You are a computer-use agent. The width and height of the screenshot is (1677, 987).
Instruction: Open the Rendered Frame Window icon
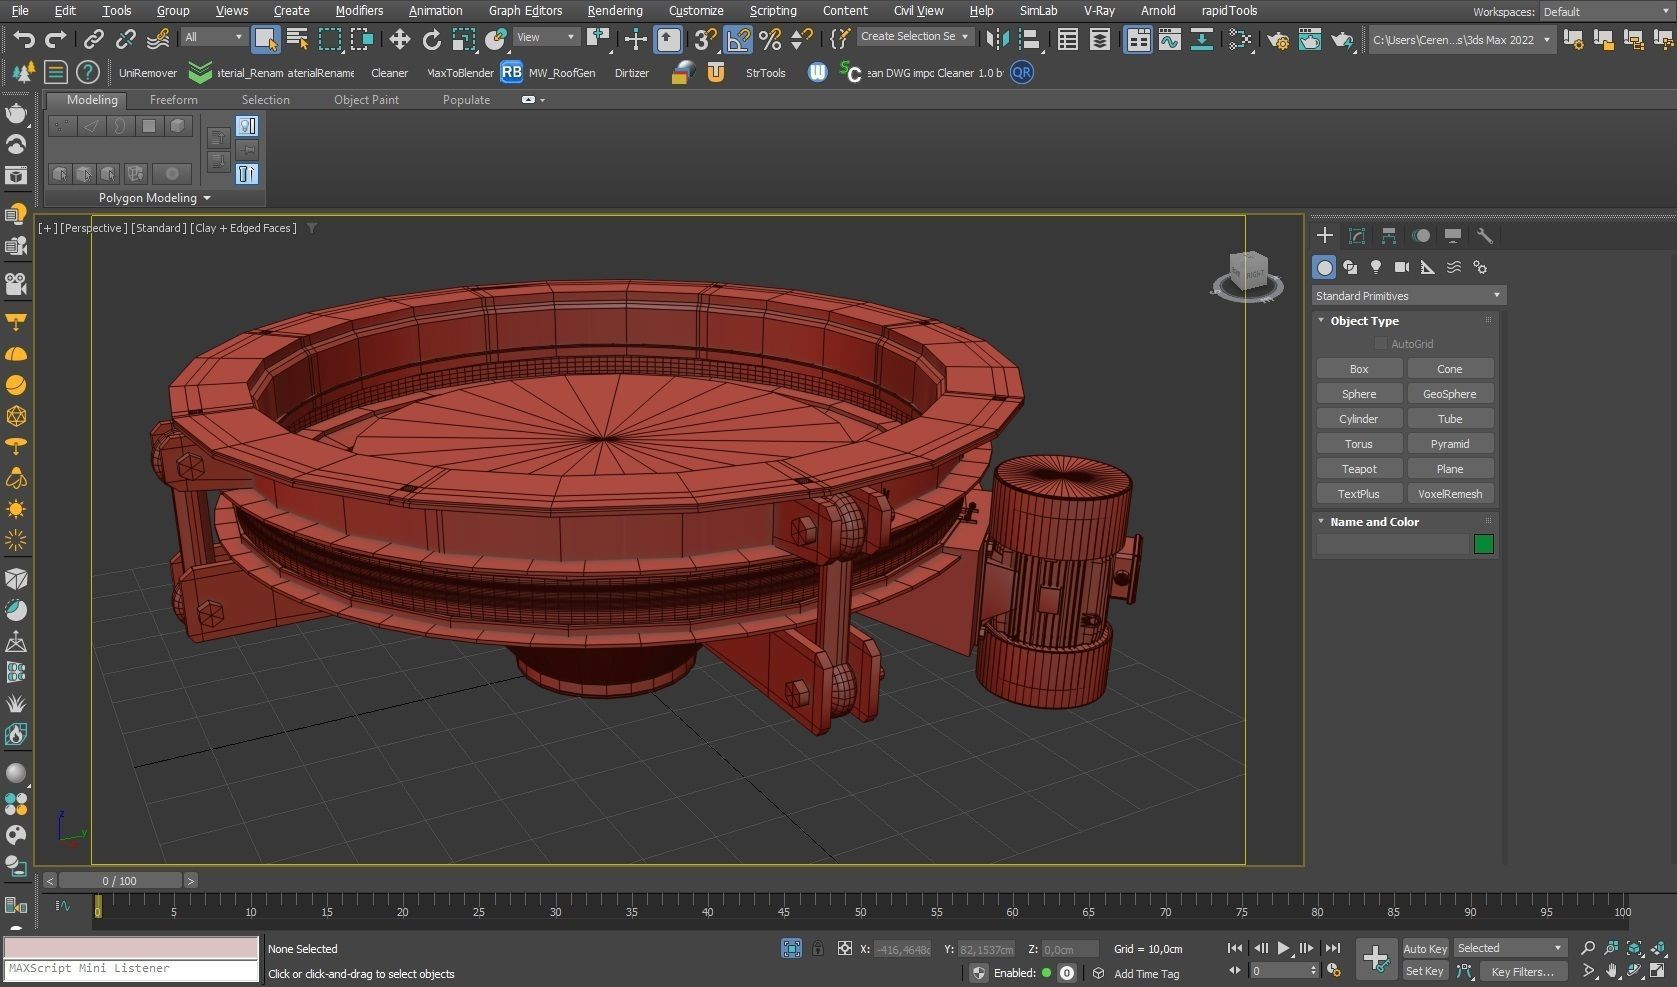[x=1309, y=39]
